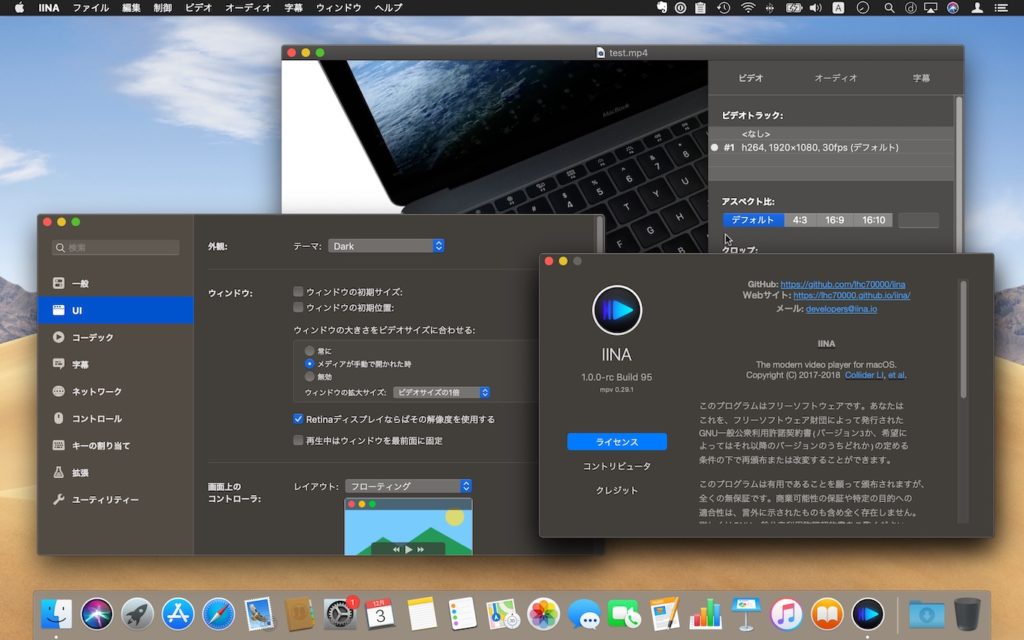Click the コントリビュータ button
This screenshot has width=1024, height=640.
pos(616,467)
